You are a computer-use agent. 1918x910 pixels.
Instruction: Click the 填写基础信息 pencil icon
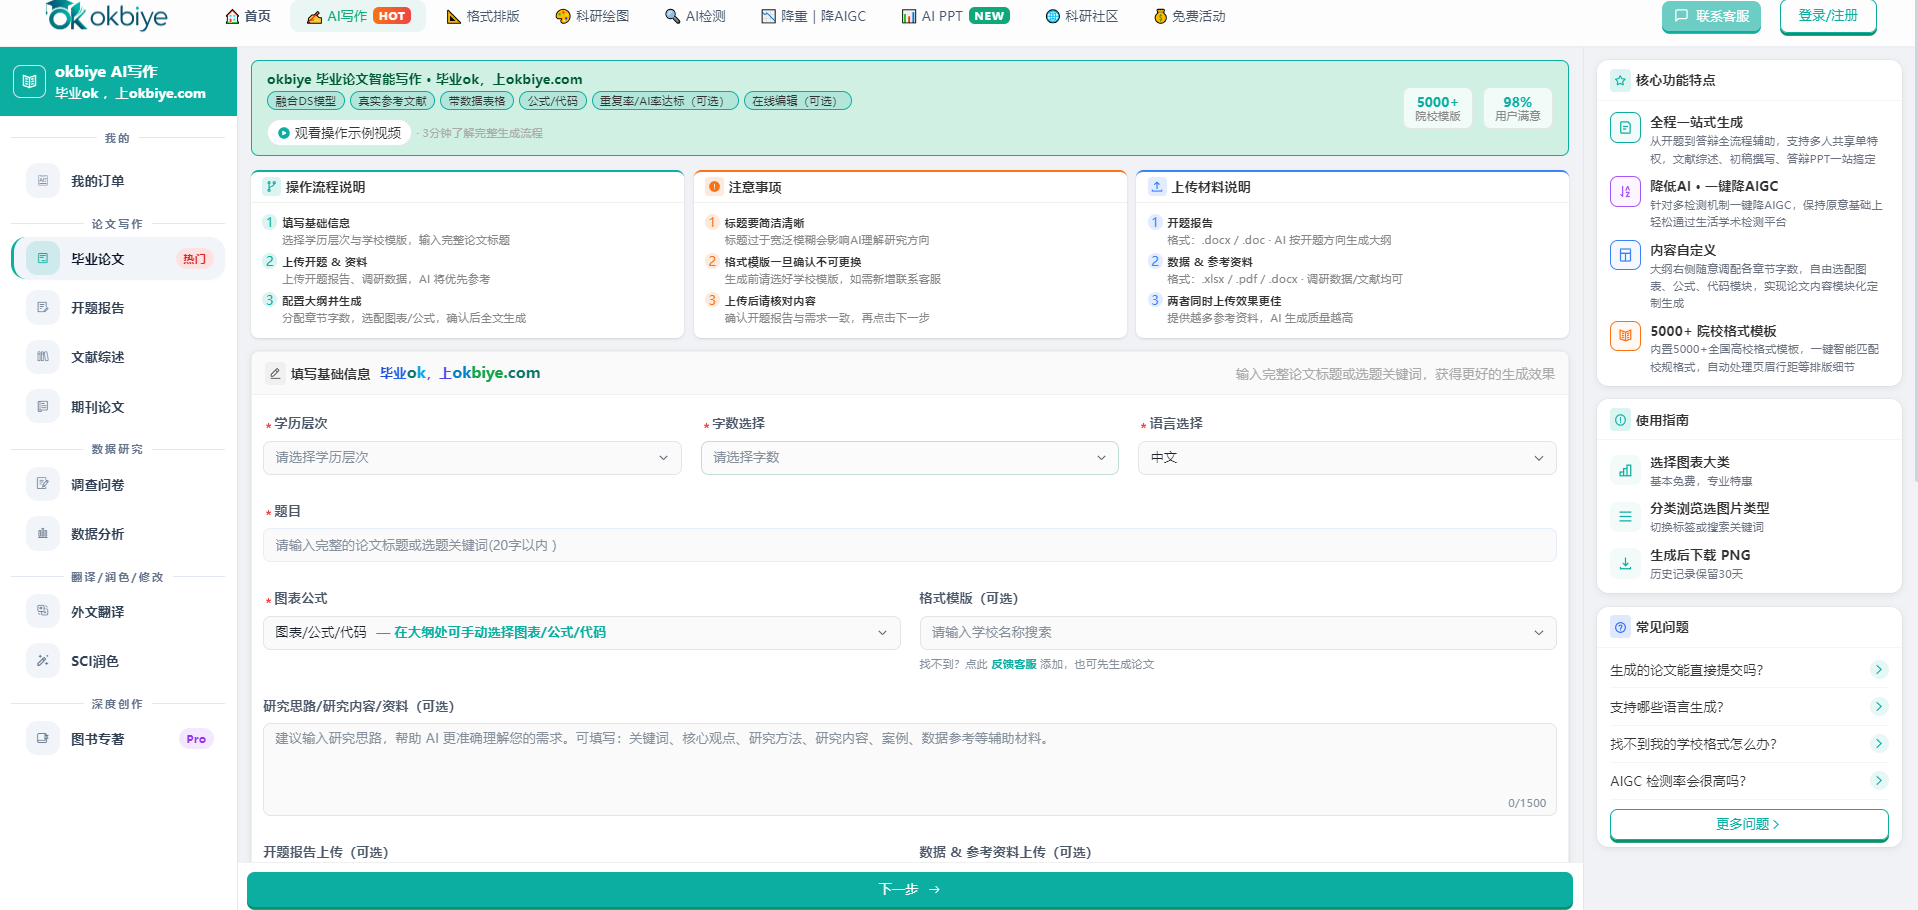(275, 373)
